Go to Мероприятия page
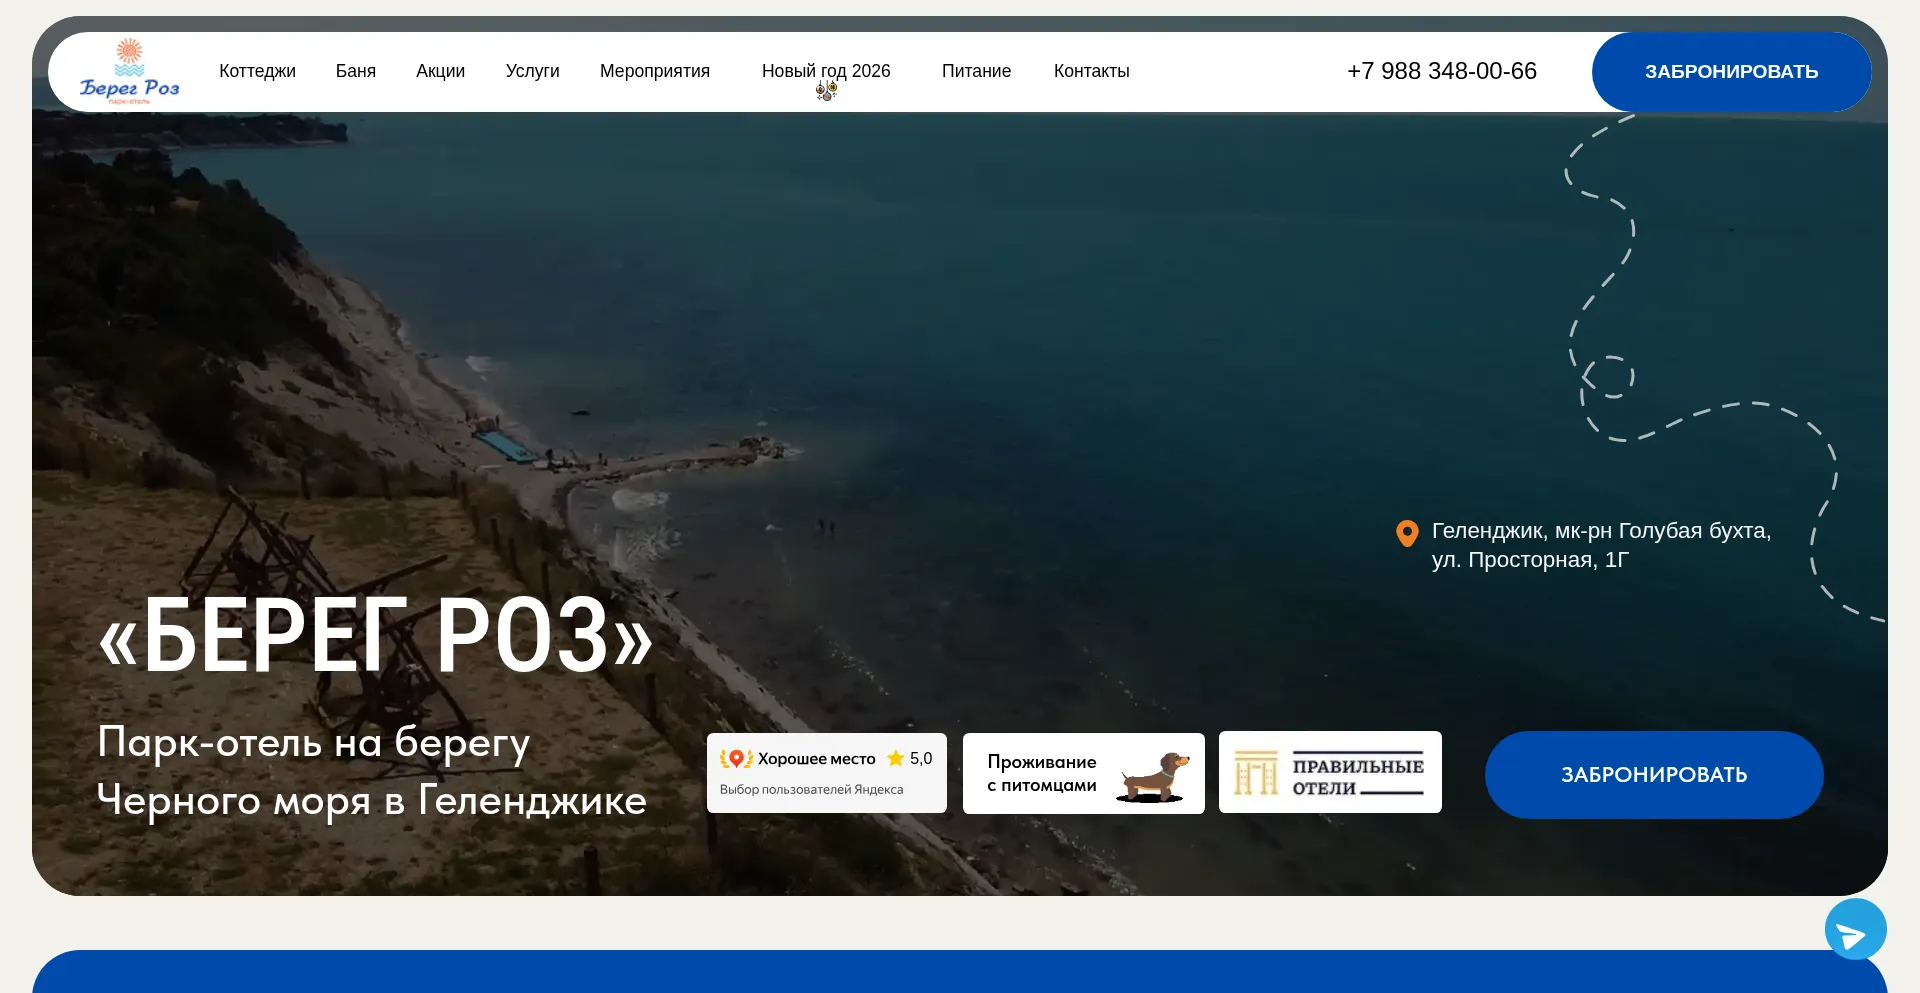 click(654, 71)
